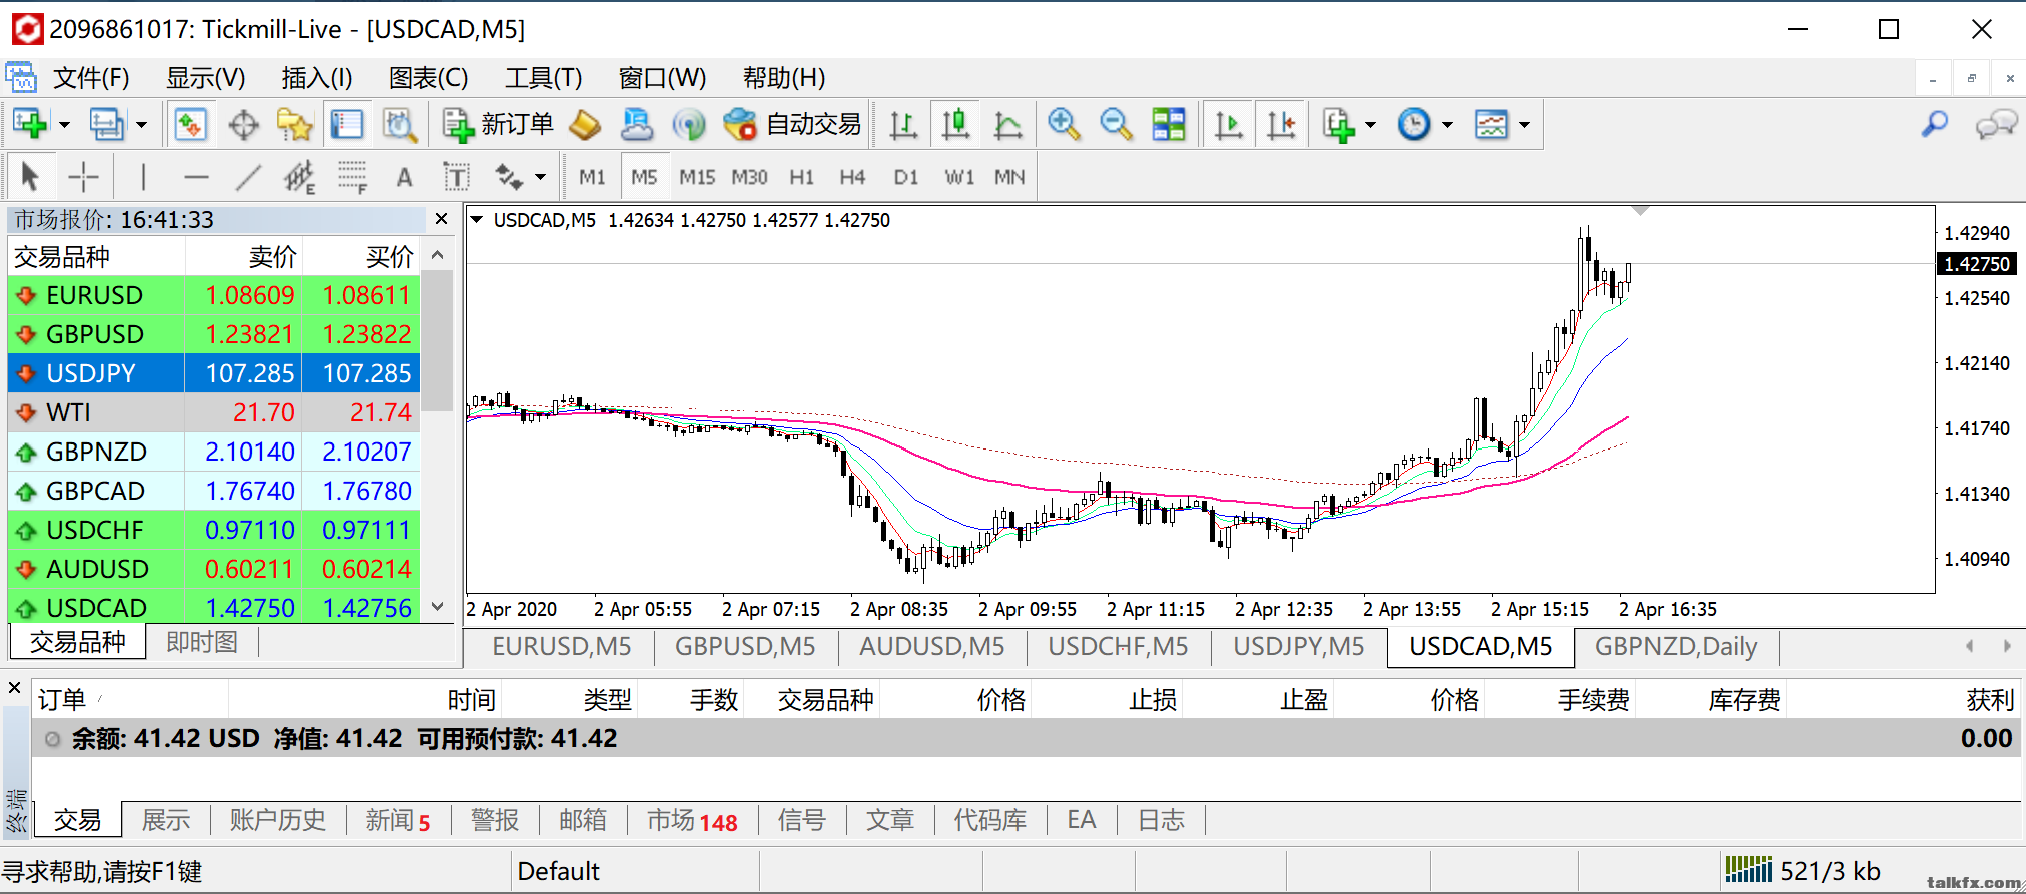This screenshot has height=894, width=2026.
Task: Switch to the GBPNZD,Daily chart tab
Action: point(1676,647)
